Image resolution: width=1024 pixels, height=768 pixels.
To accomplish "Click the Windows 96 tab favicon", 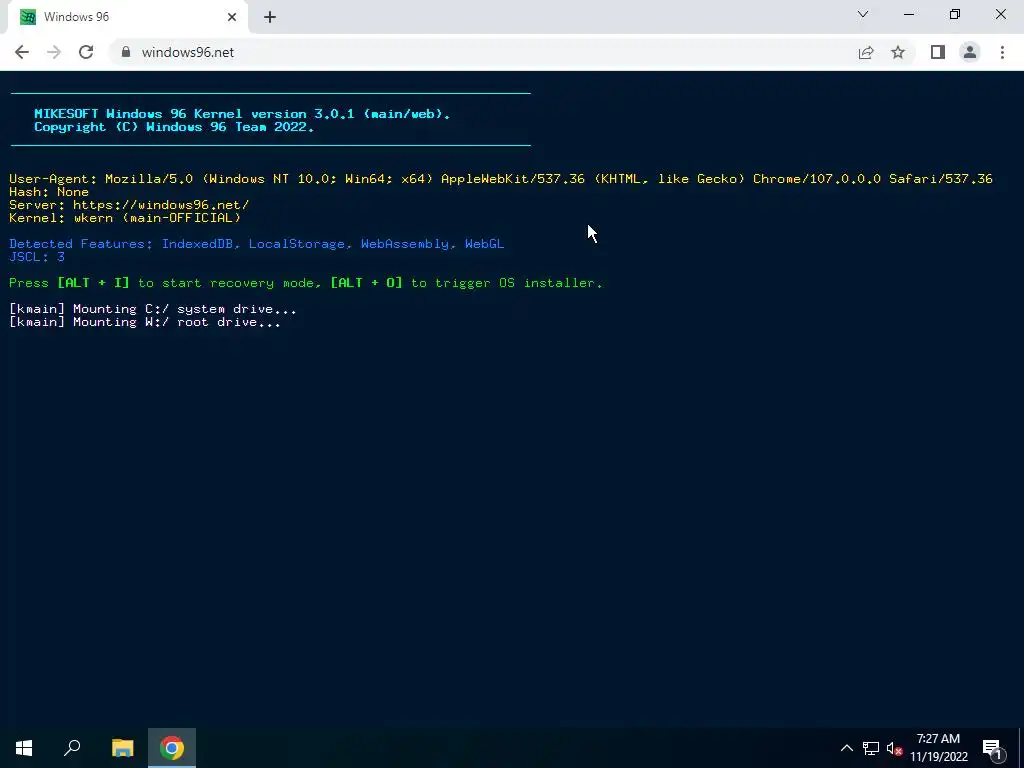I will (27, 17).
